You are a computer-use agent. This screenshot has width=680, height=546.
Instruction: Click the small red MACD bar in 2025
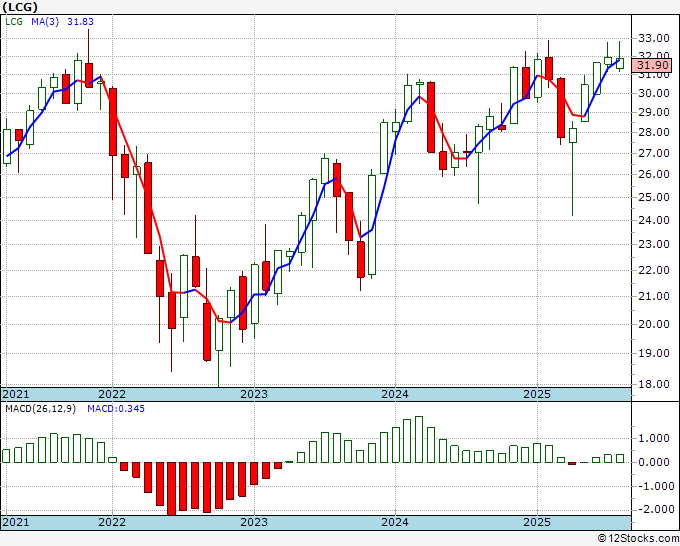[x=572, y=464]
